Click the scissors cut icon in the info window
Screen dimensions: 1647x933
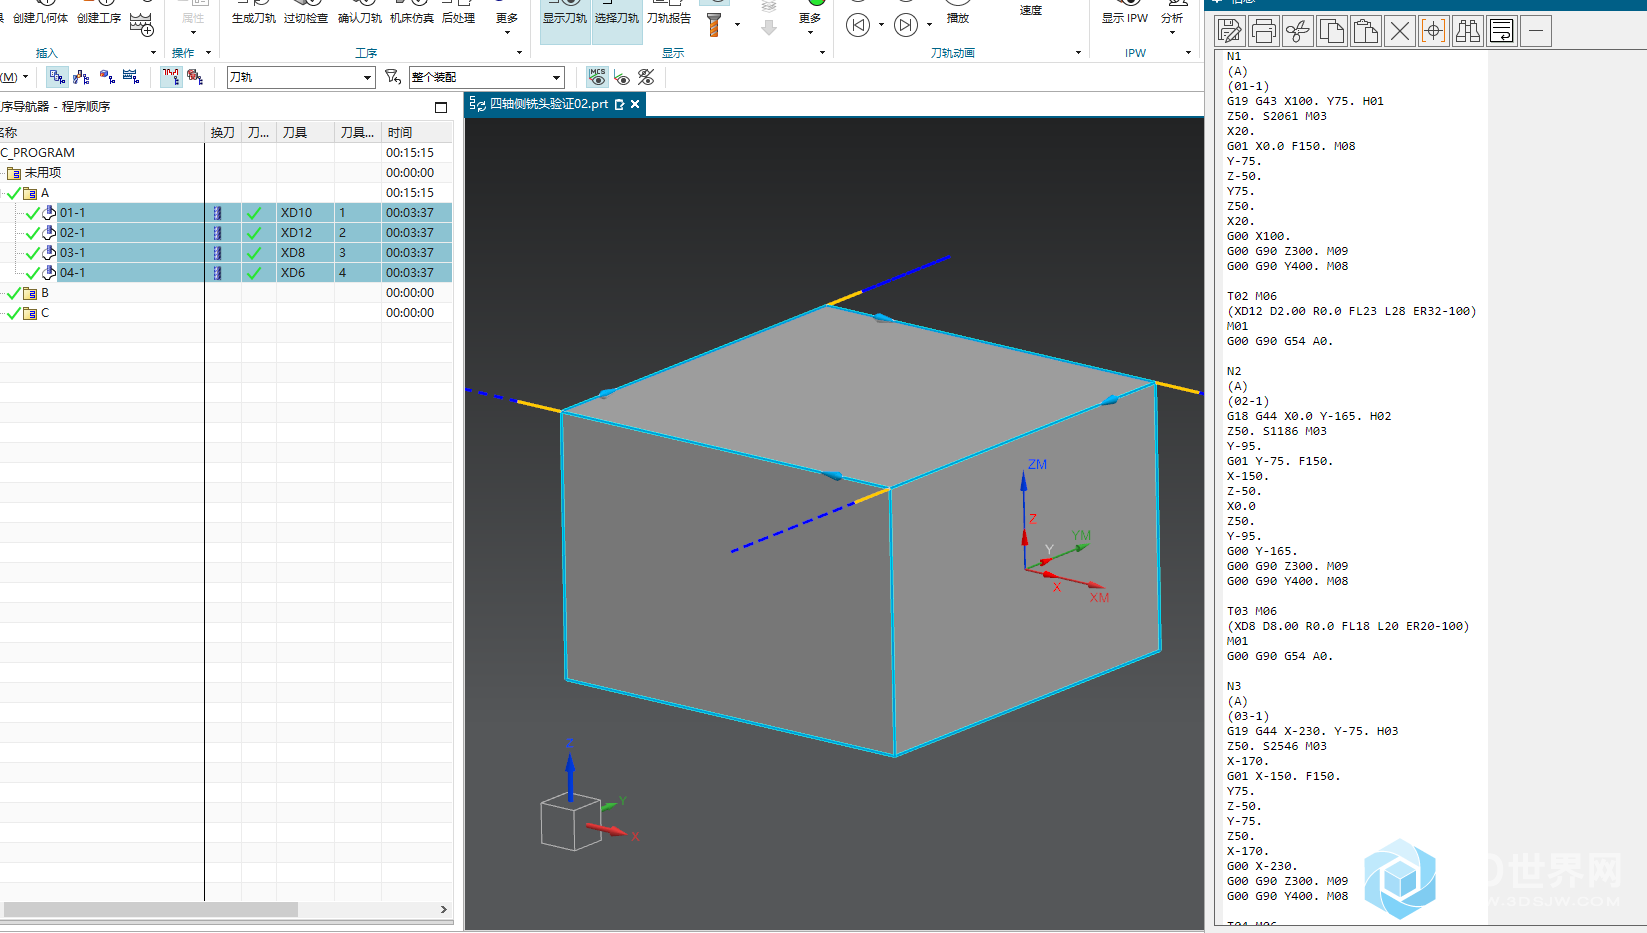tap(1298, 32)
